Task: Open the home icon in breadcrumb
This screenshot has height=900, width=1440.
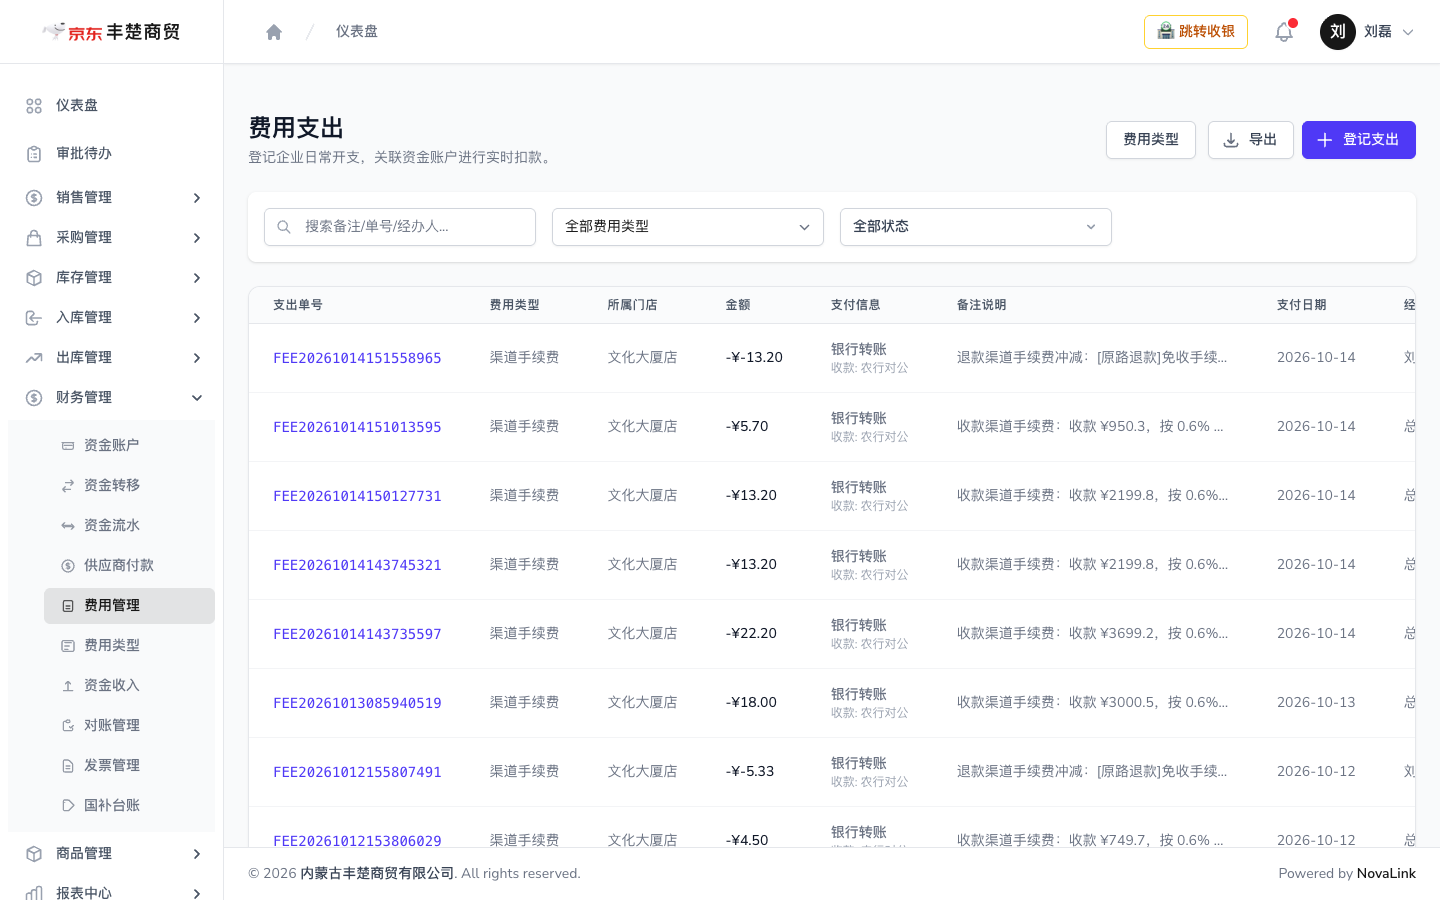Action: 274,32
